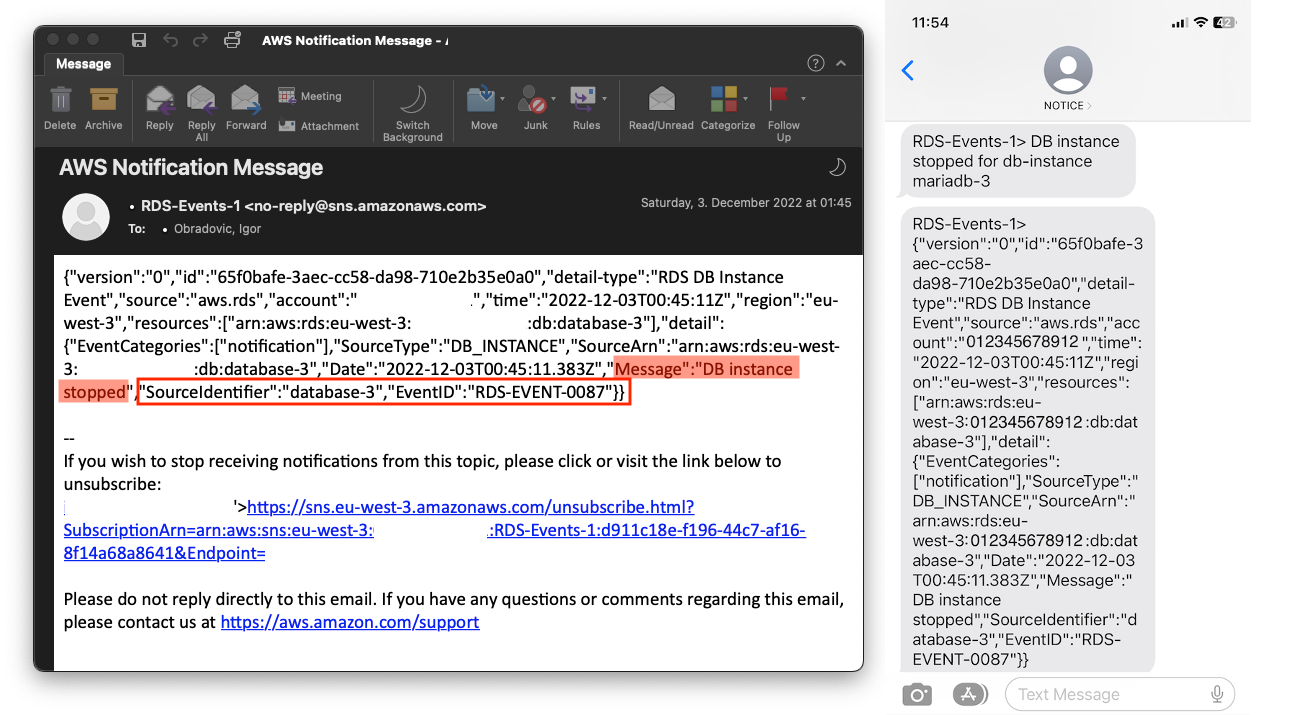Choose the Meeting reply option
1300x715 pixels.
pyautogui.click(x=311, y=96)
